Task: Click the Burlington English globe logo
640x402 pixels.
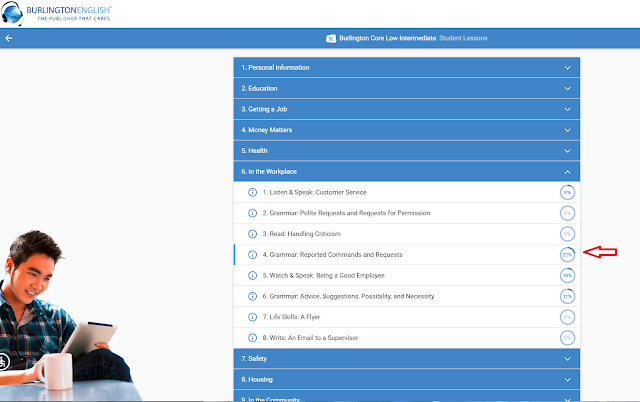Action: click(x=12, y=13)
